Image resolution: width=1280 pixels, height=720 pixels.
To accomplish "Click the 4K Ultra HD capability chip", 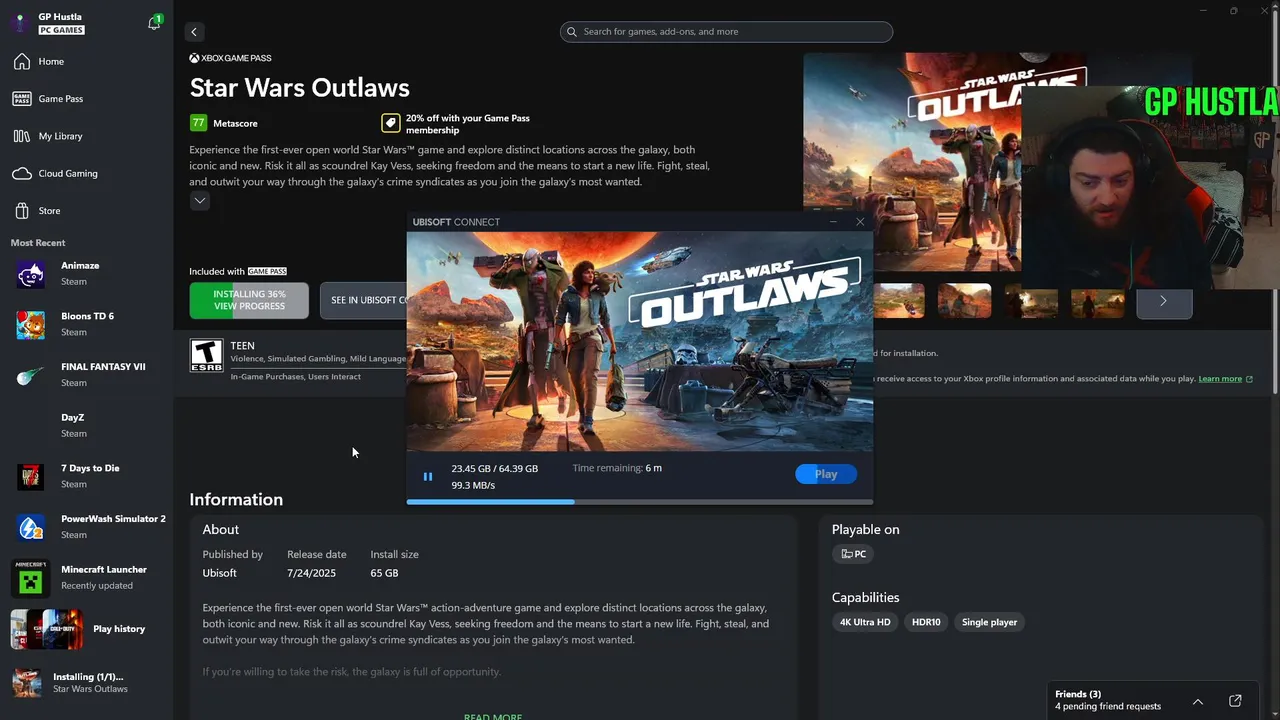I will 865,622.
